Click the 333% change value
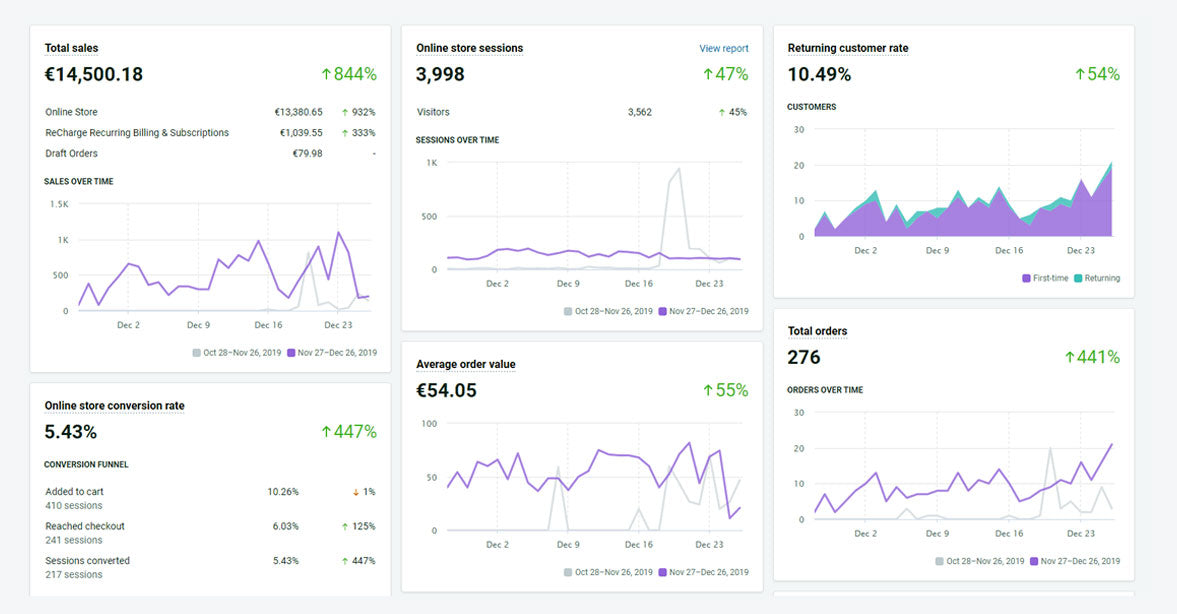 (363, 133)
